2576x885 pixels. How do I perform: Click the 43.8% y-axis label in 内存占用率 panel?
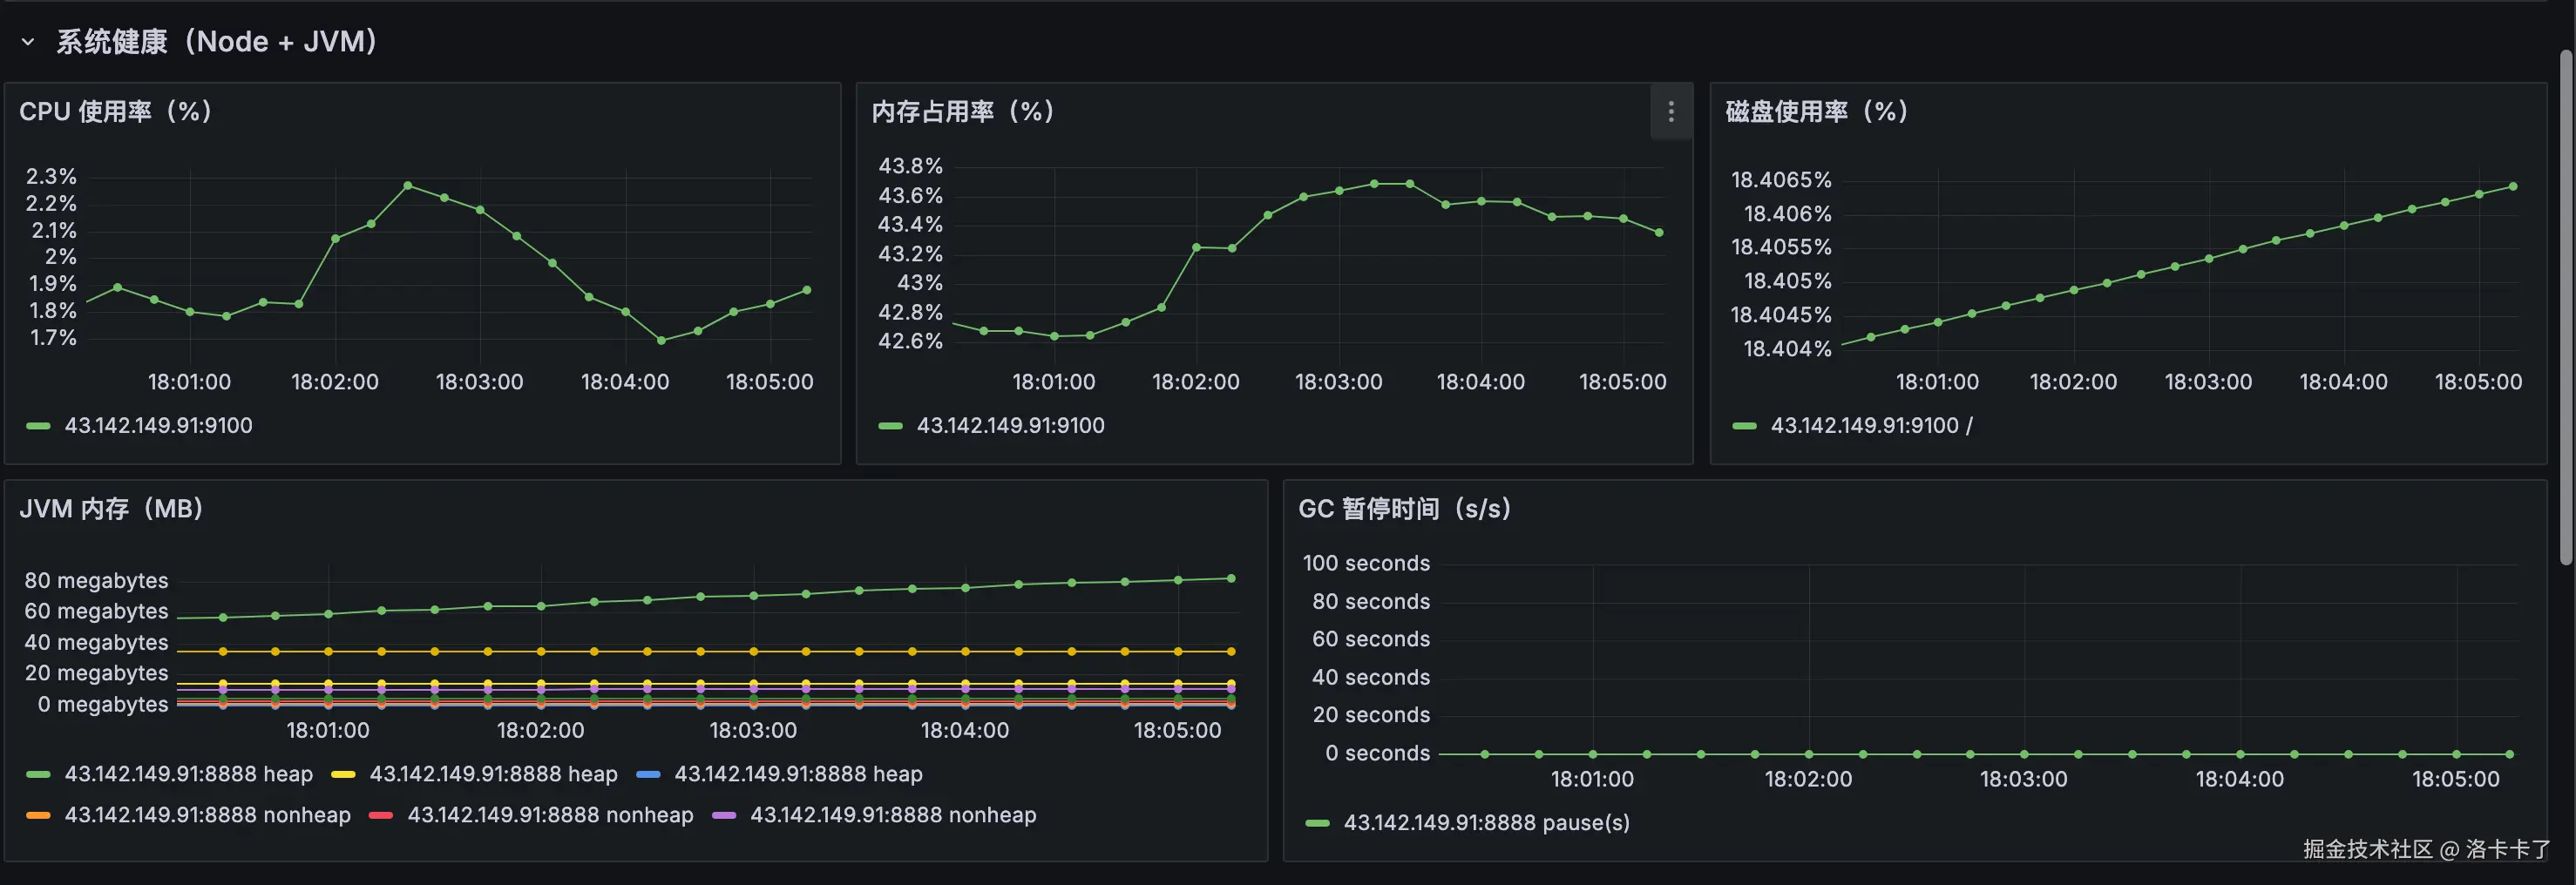point(910,166)
